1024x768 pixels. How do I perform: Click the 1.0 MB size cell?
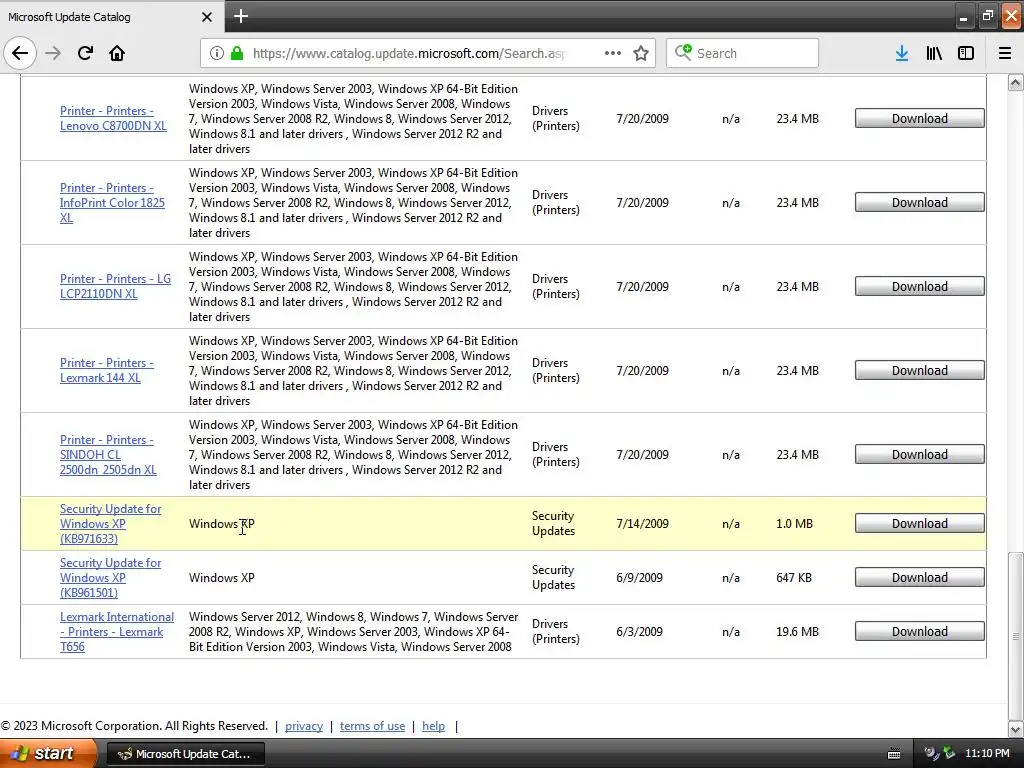(x=794, y=524)
